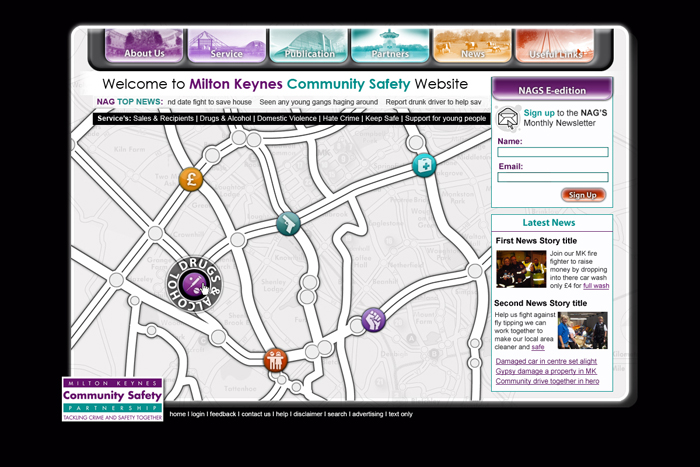Viewport: 700px width, 467px height.
Task: Open 'Damaged car in centre set alight' link
Action: pyautogui.click(x=546, y=361)
